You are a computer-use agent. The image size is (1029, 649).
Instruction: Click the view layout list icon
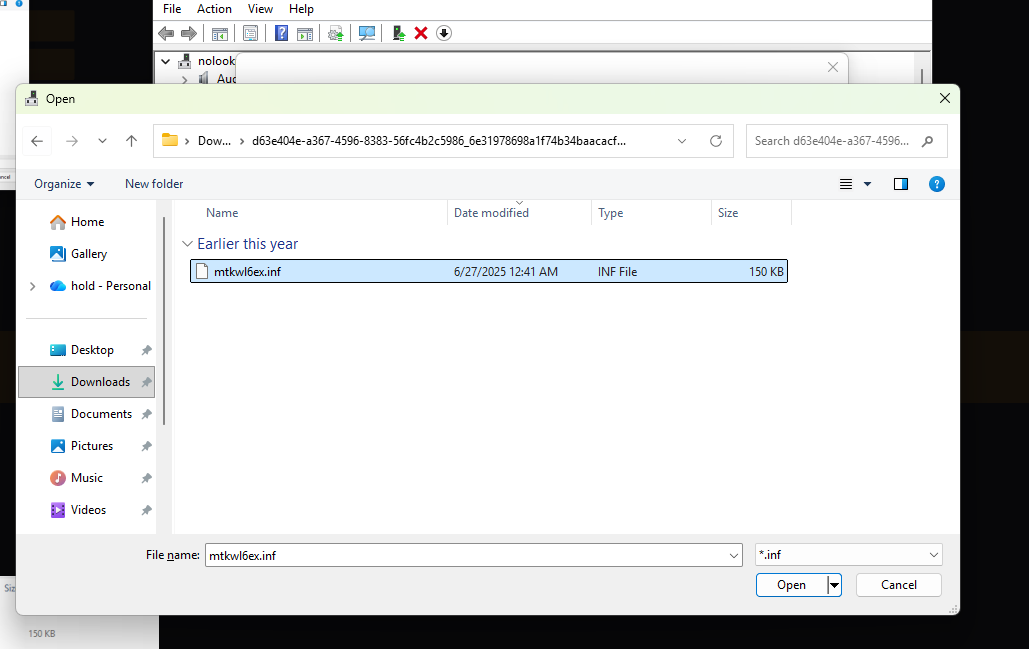pyautogui.click(x=846, y=184)
